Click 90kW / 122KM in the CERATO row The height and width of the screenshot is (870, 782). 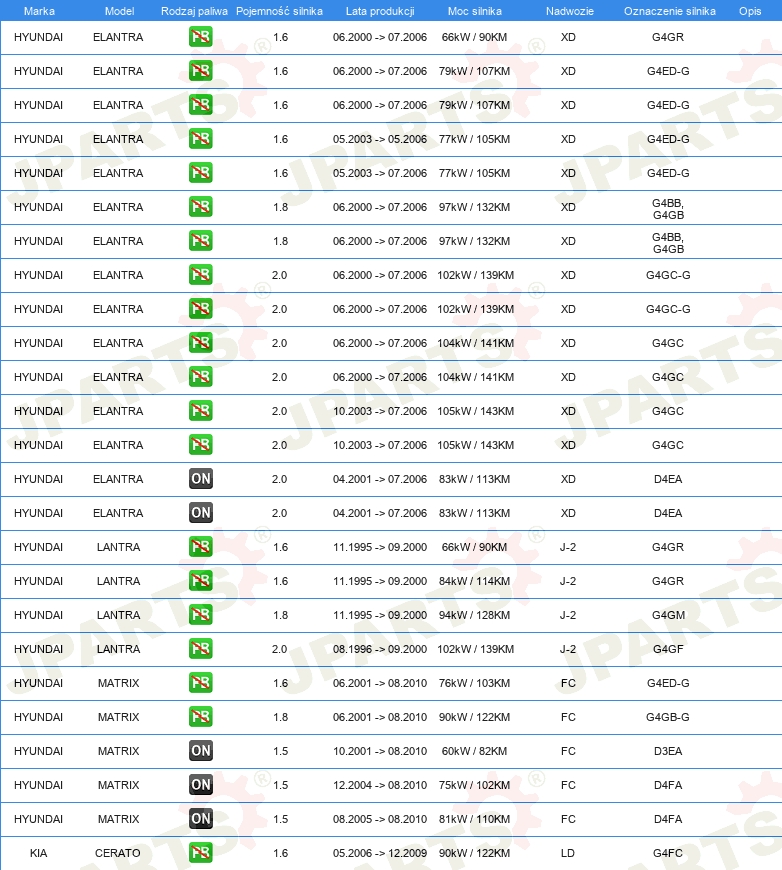475,853
